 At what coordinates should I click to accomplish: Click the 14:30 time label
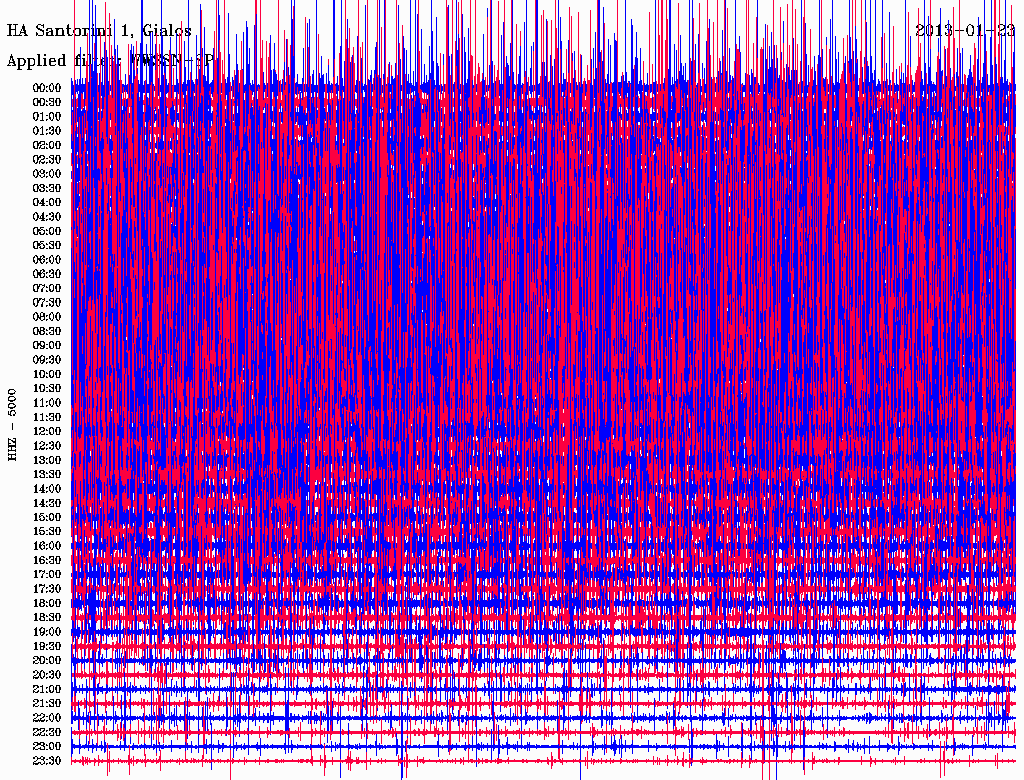point(47,503)
